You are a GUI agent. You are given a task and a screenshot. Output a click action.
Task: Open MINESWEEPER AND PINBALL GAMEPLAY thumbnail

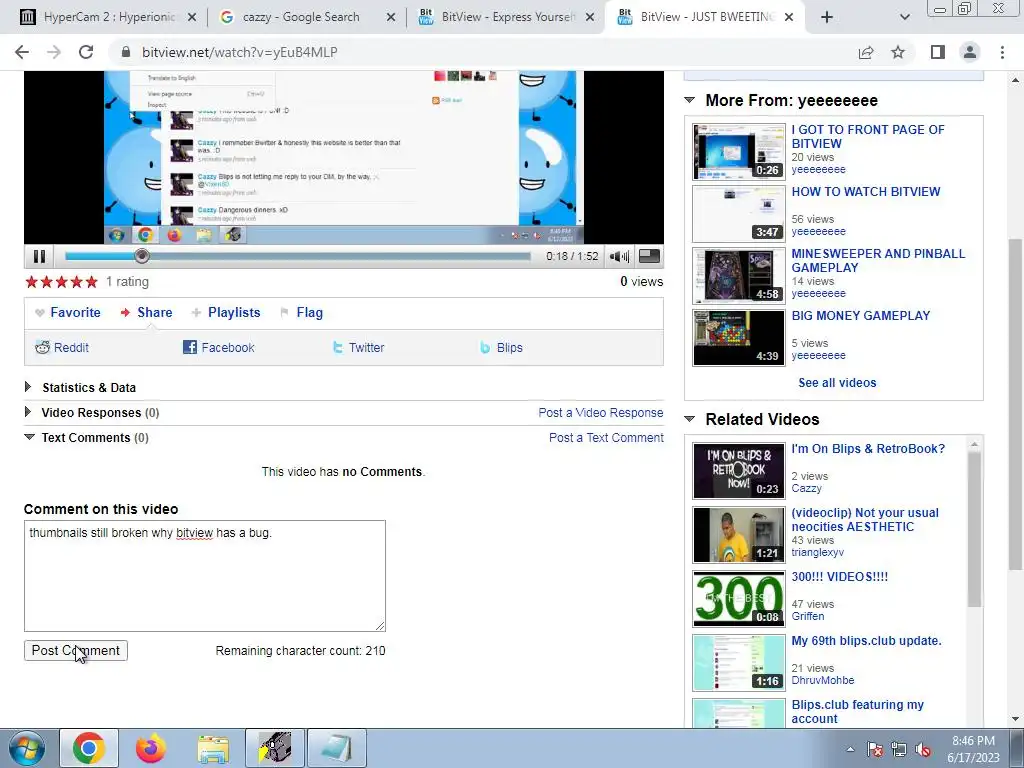739,276
